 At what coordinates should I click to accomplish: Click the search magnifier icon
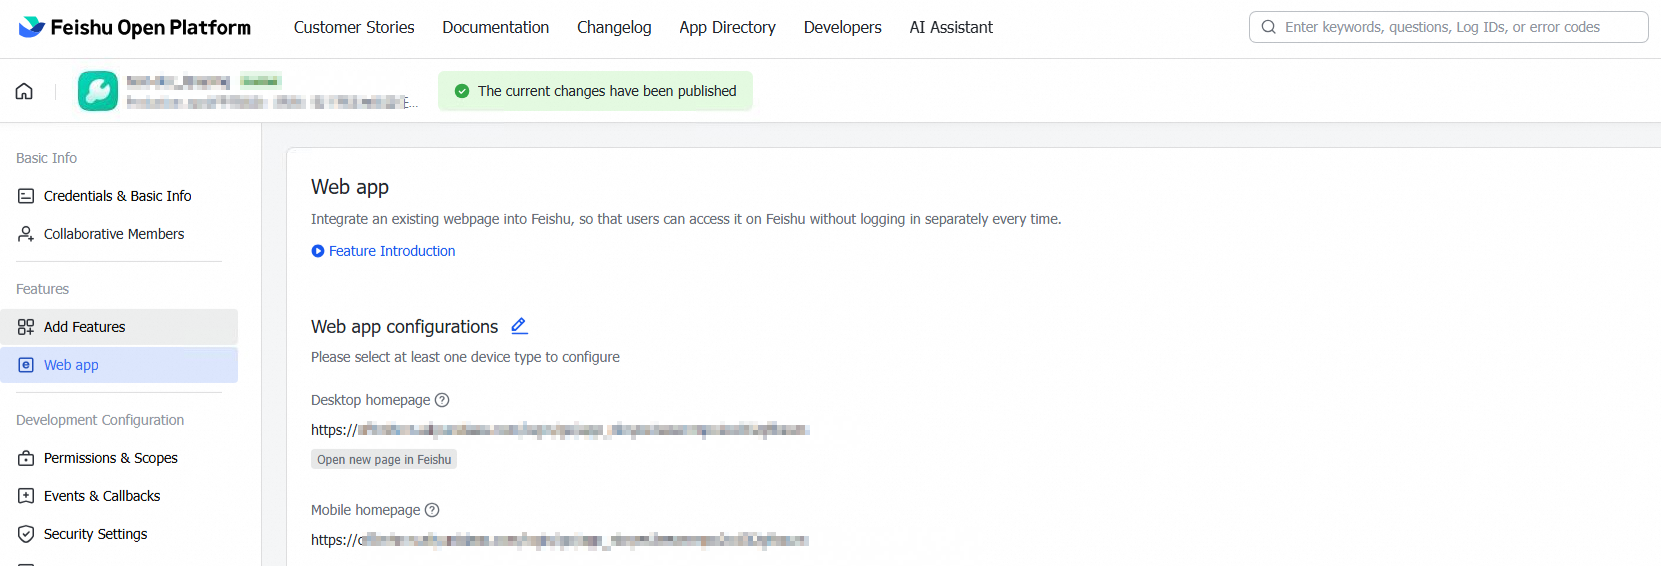click(1268, 27)
